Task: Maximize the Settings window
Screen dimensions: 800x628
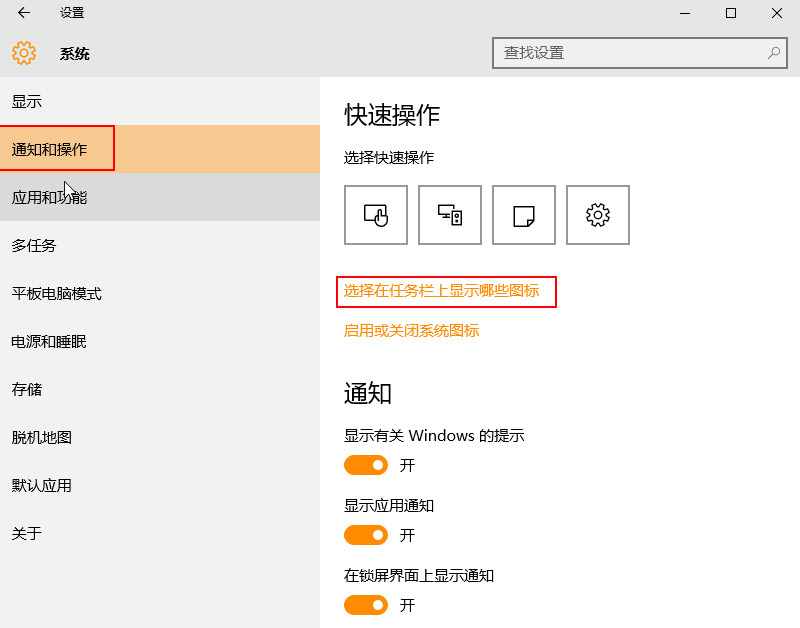Action: [731, 13]
